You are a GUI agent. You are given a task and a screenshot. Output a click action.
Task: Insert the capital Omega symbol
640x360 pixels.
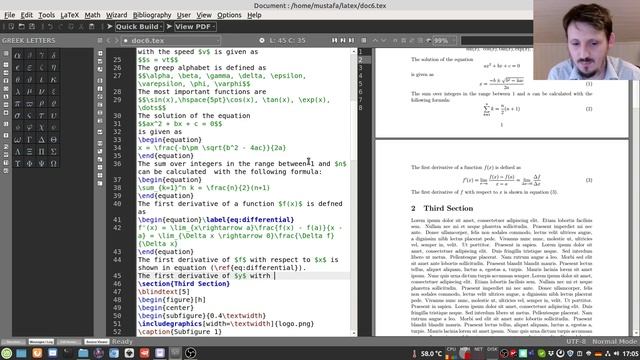click(53, 164)
